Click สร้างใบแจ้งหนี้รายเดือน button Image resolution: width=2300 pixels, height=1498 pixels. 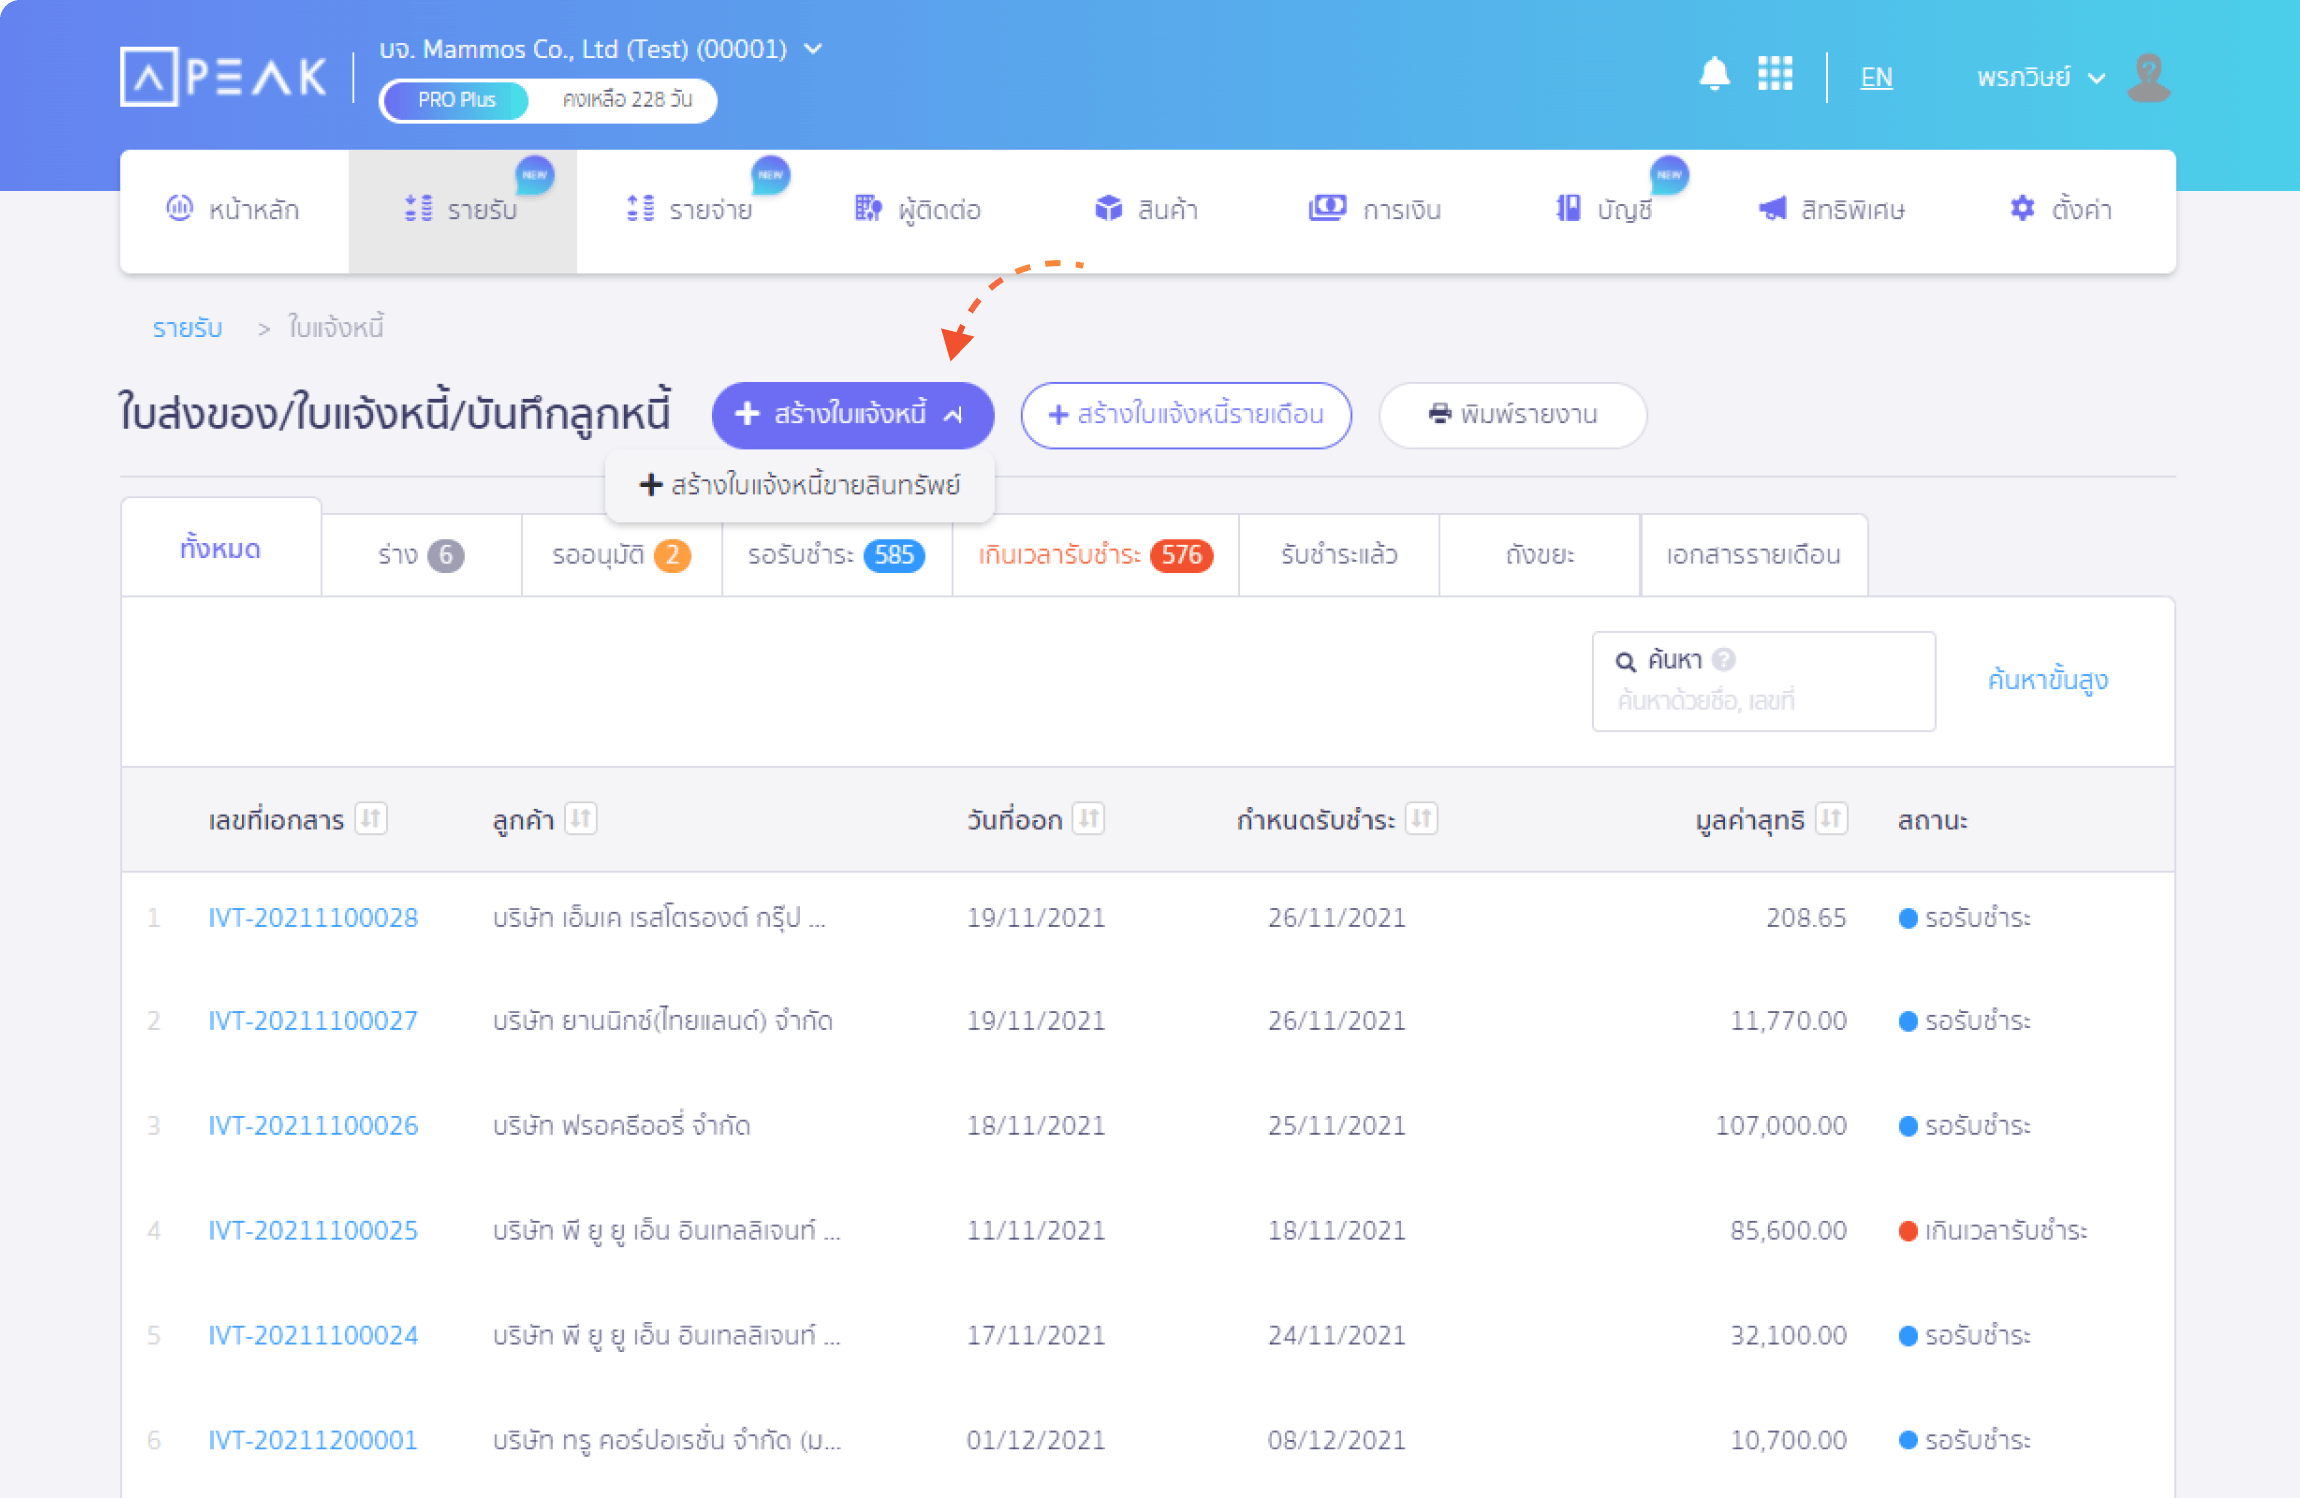click(1186, 414)
